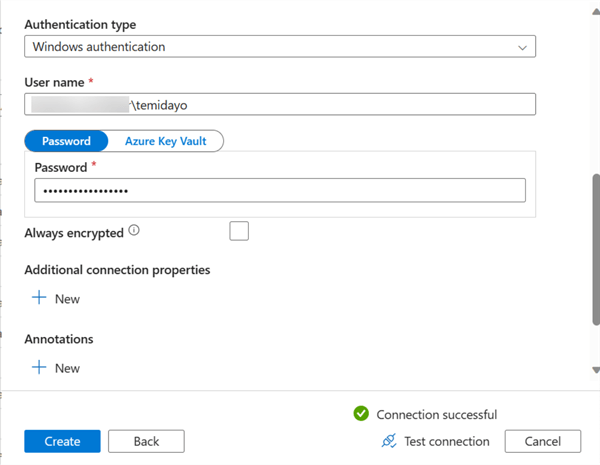The image size is (600, 465).
Task: Toggle the Always encrypted checkbox
Action: click(x=239, y=231)
